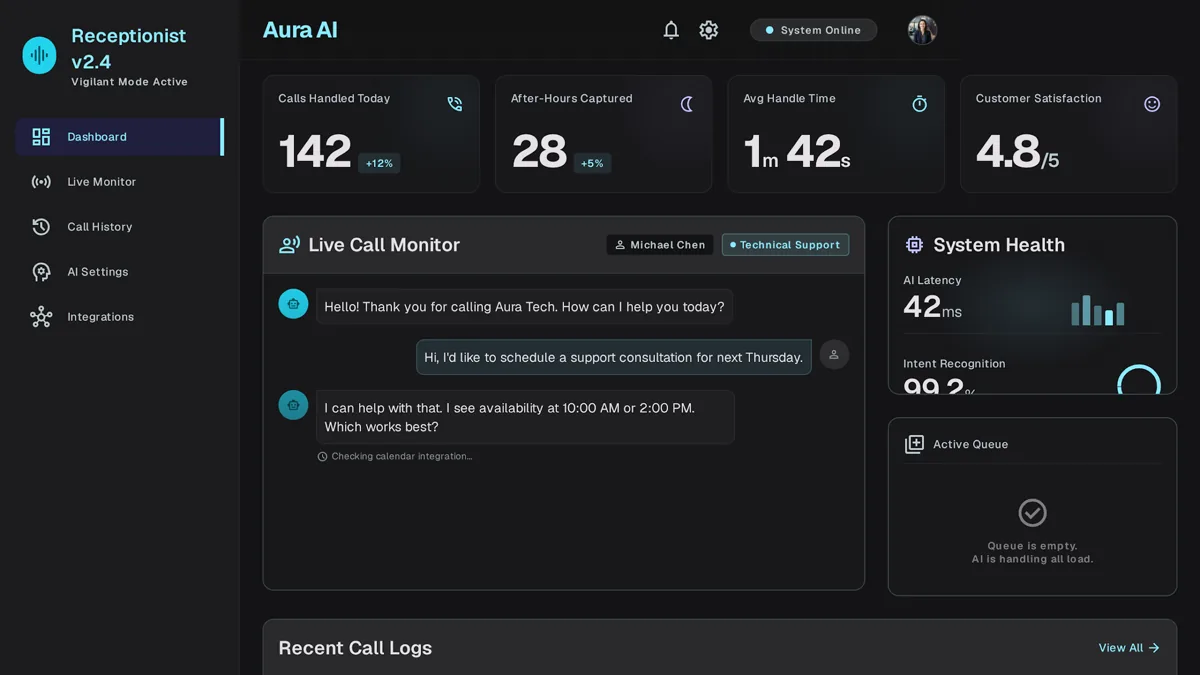The height and width of the screenshot is (675, 1200).
Task: Click the 142 calls handled value
Action: [315, 152]
